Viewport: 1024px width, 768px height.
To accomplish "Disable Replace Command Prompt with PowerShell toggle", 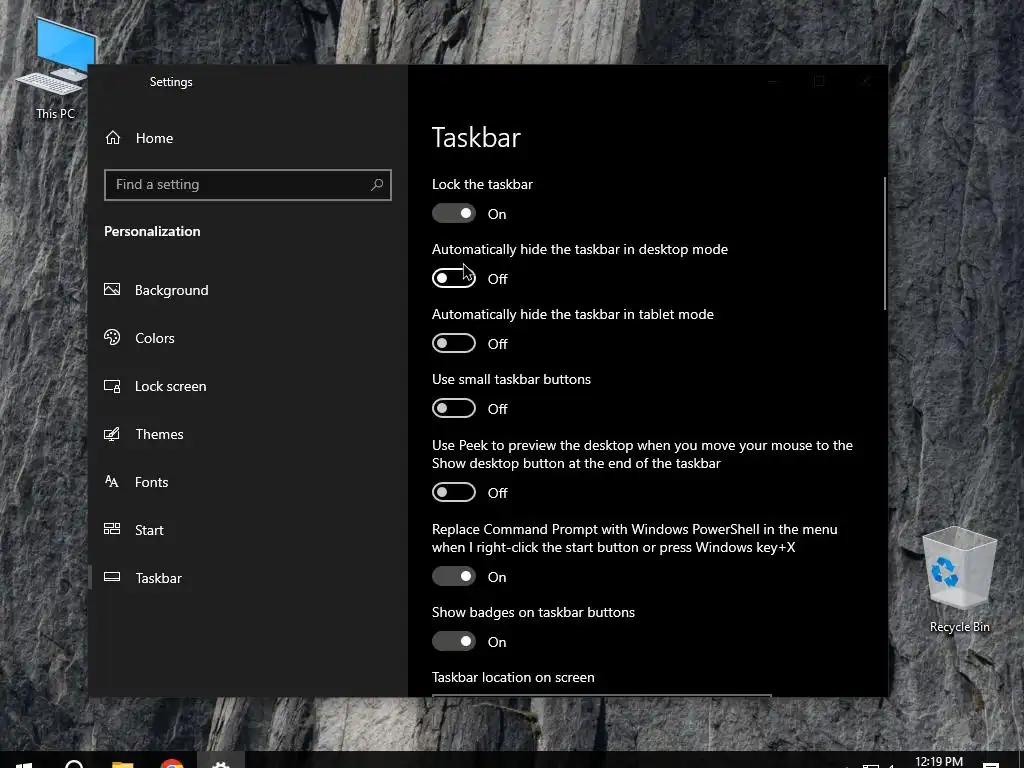I will (x=454, y=577).
